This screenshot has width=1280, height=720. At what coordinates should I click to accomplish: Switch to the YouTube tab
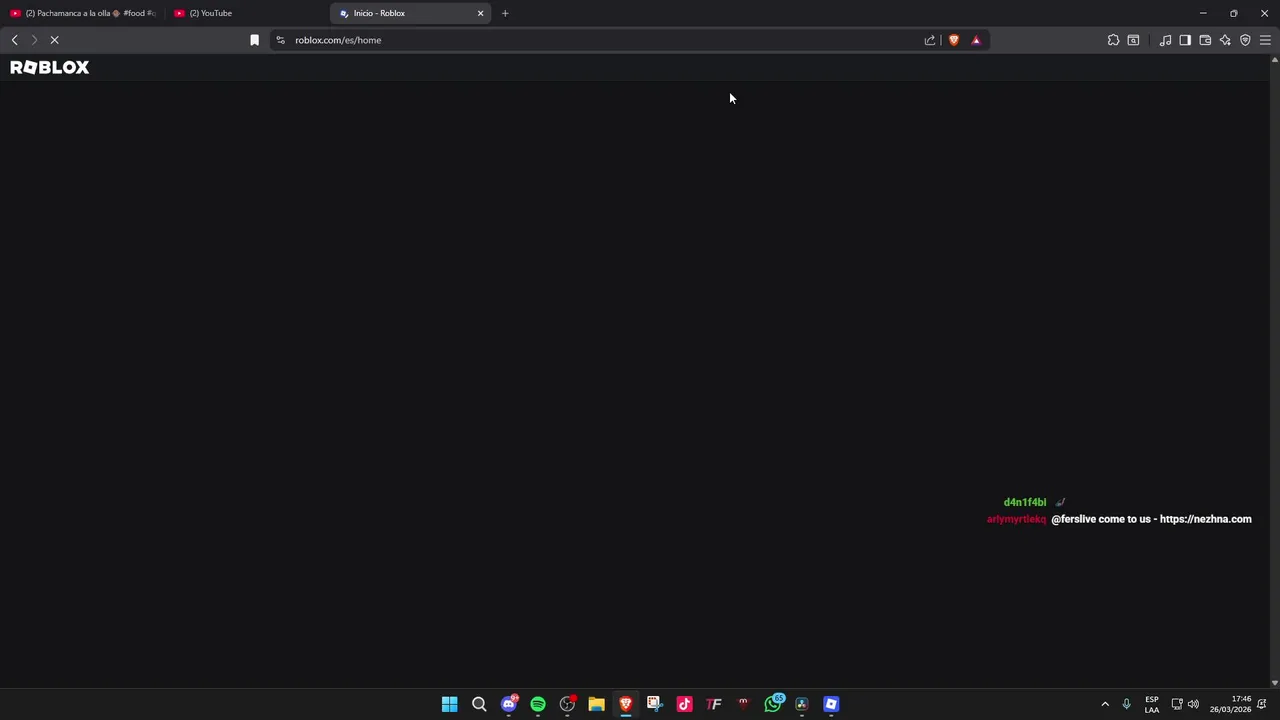coord(248,13)
